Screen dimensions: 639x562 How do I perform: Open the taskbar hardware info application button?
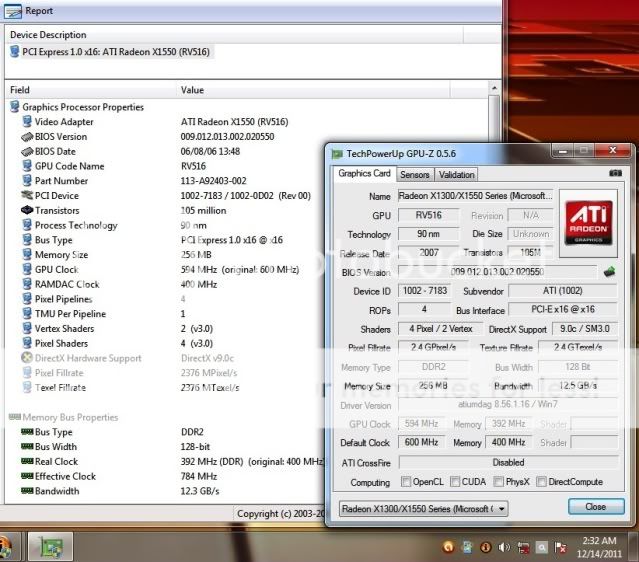click(51, 547)
